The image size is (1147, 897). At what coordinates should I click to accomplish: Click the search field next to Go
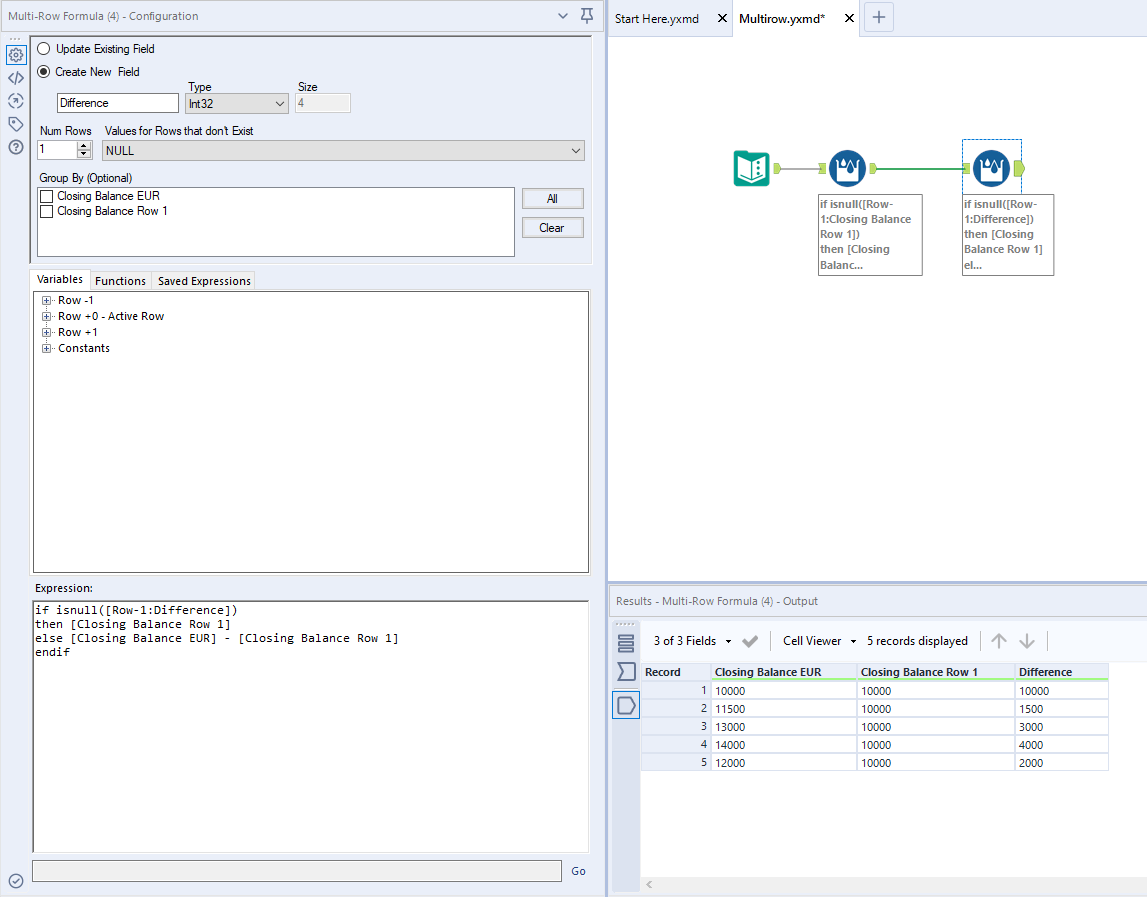click(x=295, y=870)
